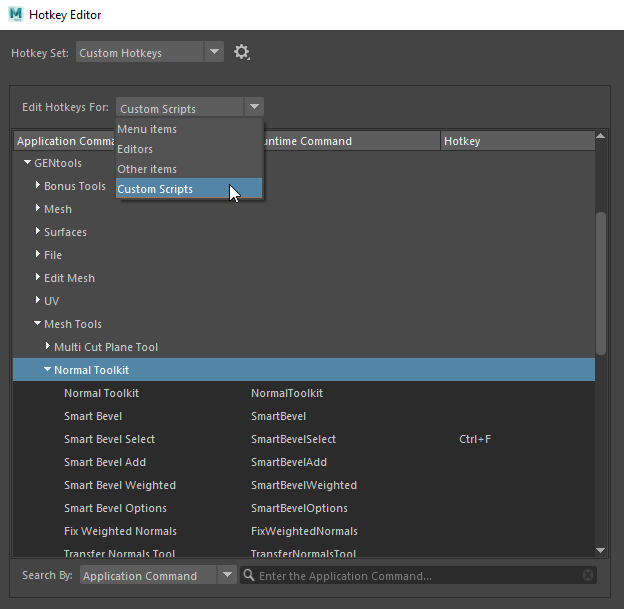Click the scroll down arrow

(601, 550)
